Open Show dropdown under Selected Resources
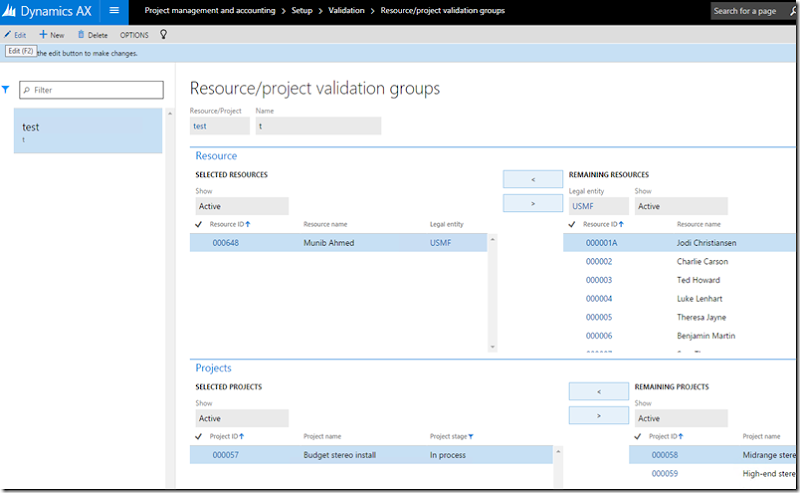Screen dimensions: 800x493 click(241, 206)
